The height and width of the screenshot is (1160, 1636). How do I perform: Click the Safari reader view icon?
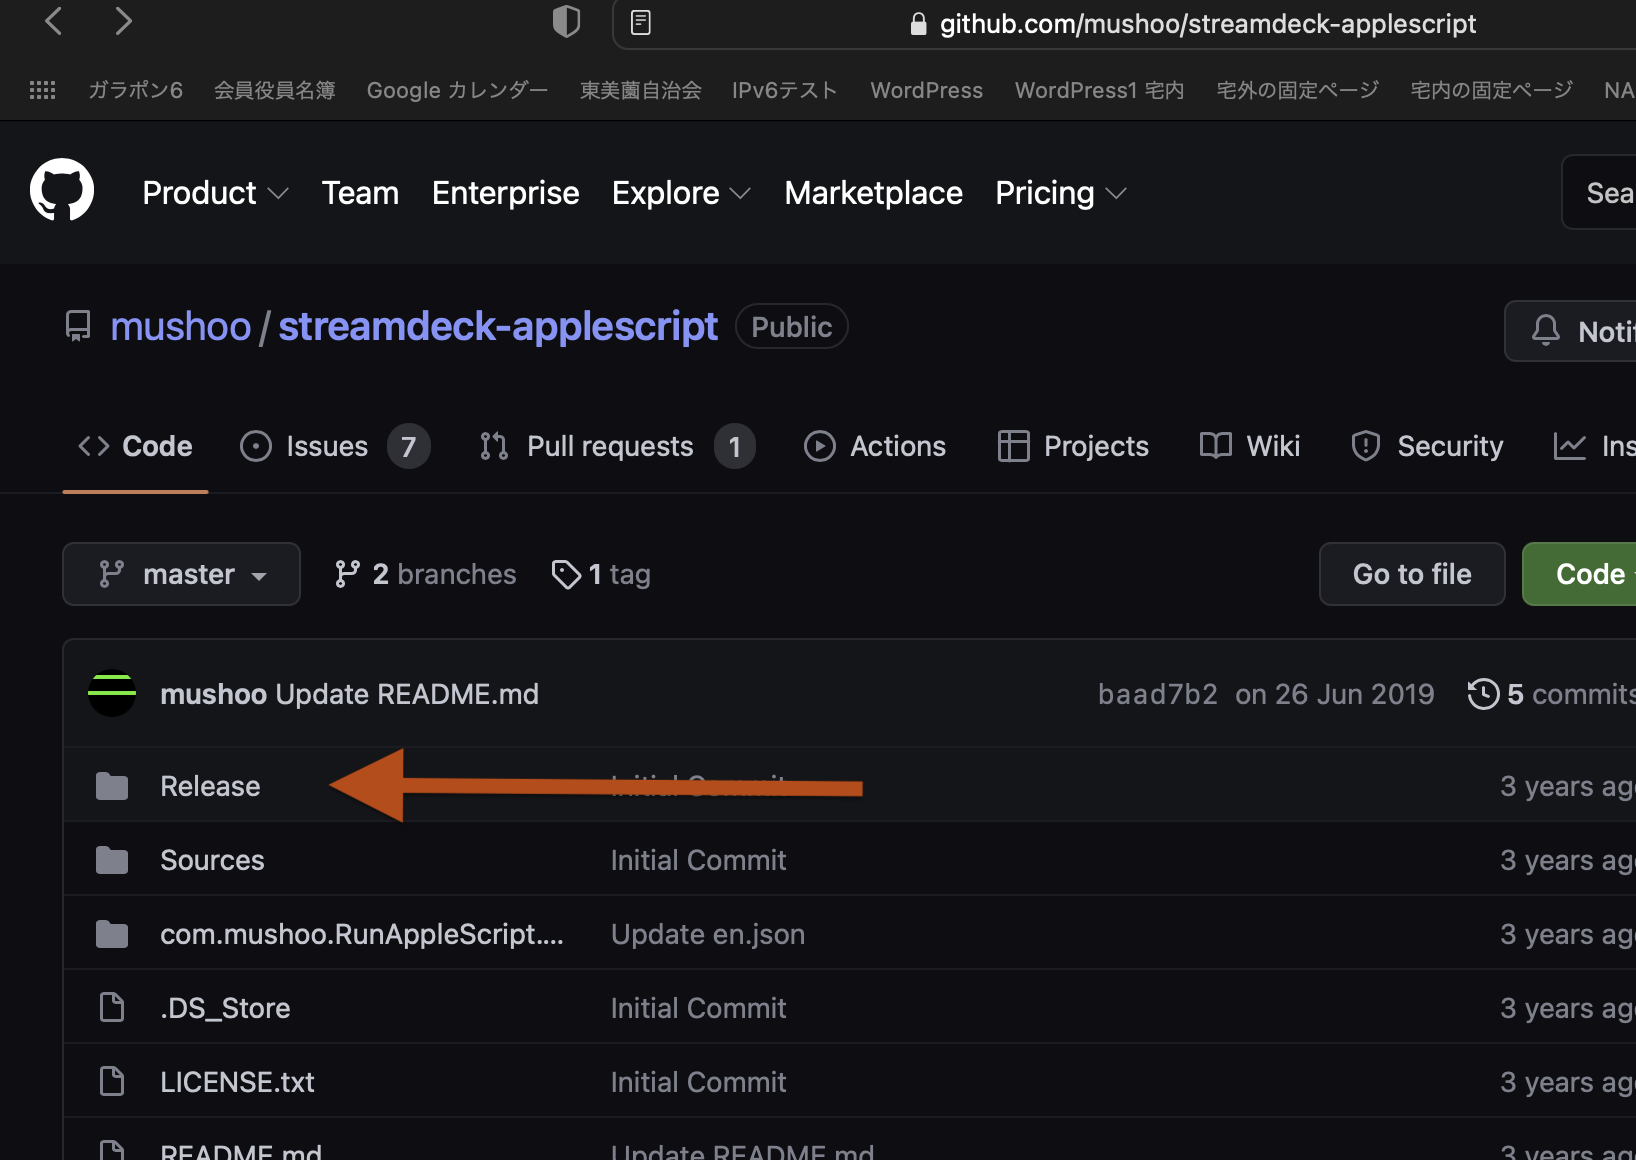click(641, 22)
